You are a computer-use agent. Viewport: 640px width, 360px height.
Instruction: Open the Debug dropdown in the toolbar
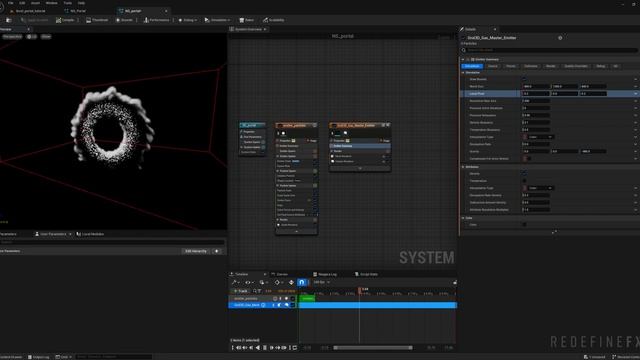(x=187, y=20)
